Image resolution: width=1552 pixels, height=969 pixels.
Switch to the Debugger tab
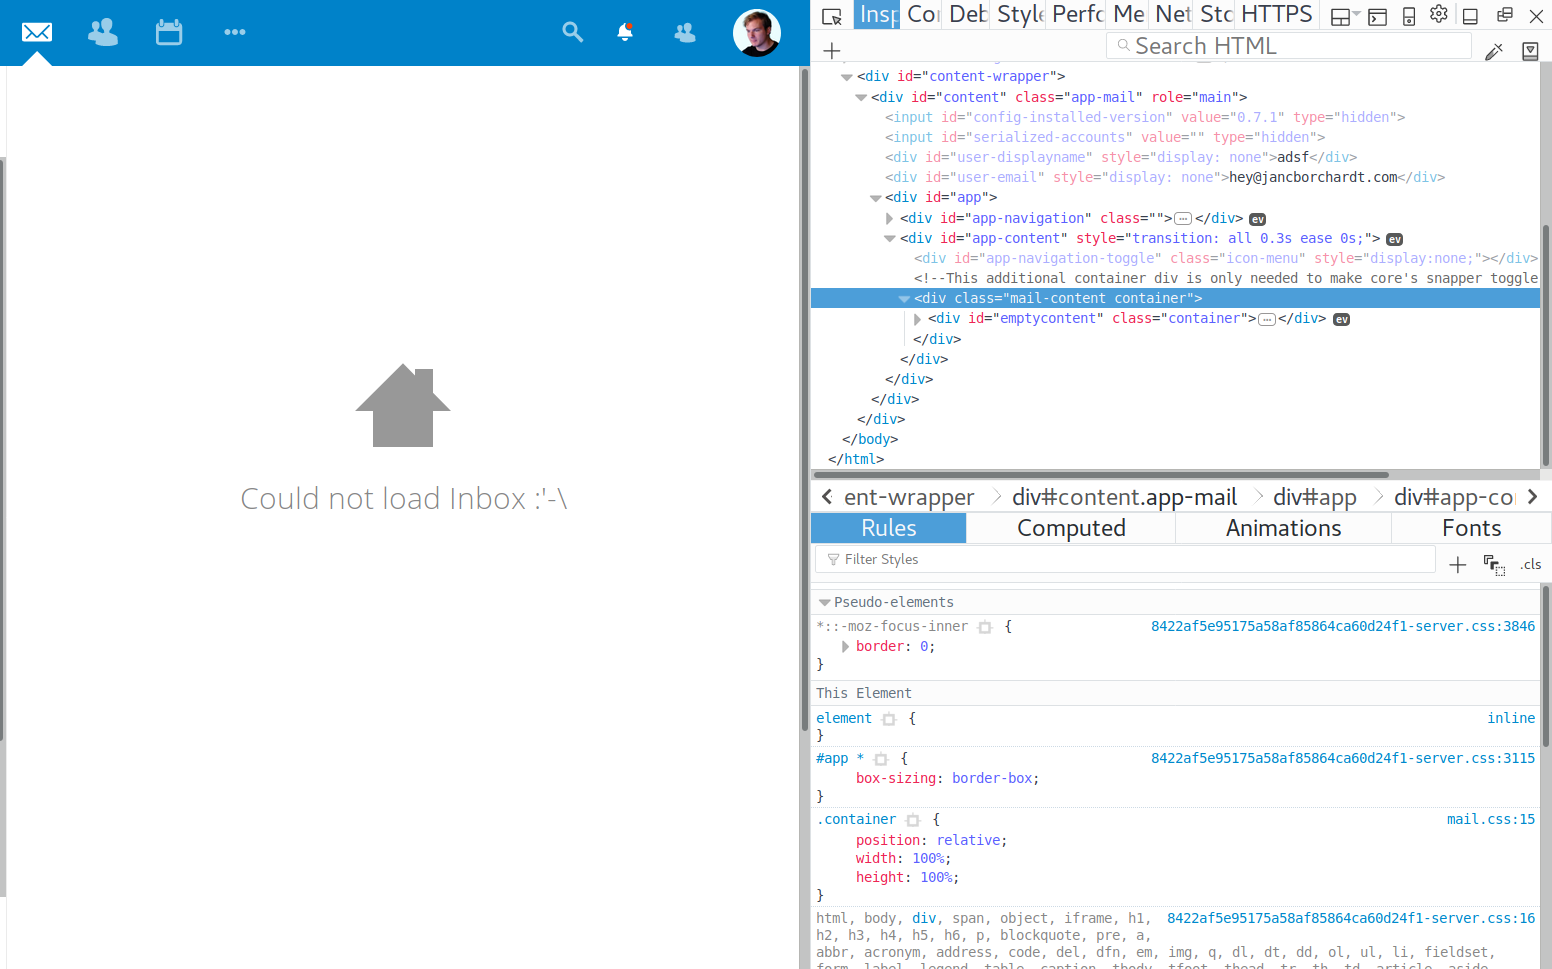(x=967, y=15)
